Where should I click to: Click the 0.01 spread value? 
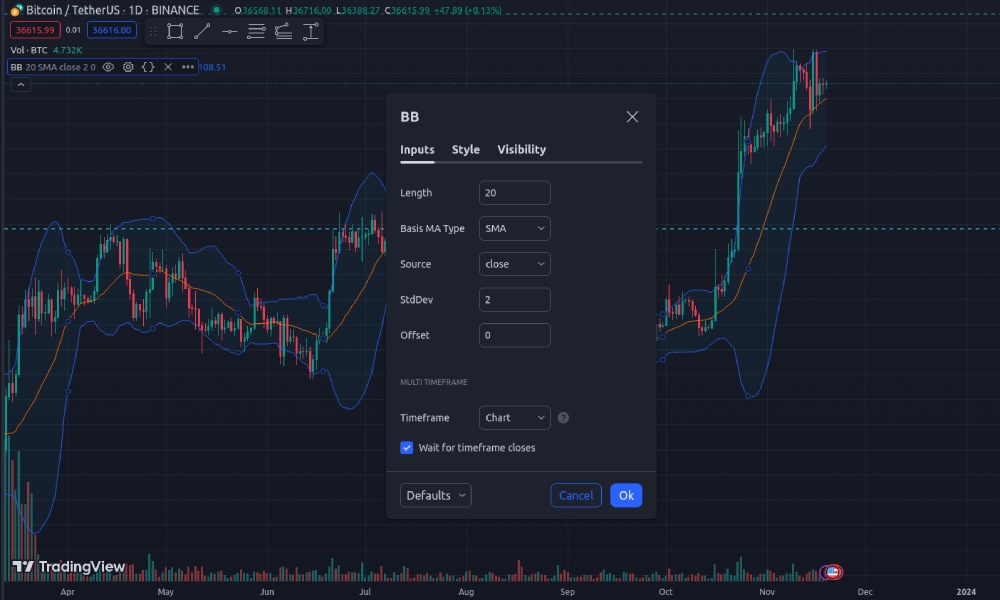(73, 30)
